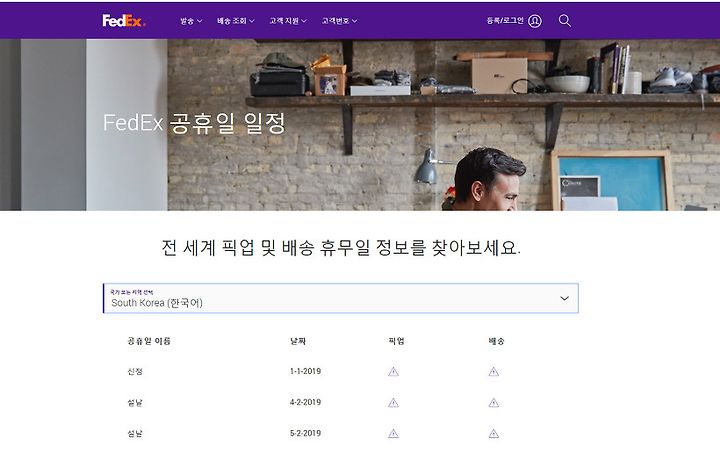
Task: Expand the 고객지원 navigation menu
Action: tap(288, 21)
